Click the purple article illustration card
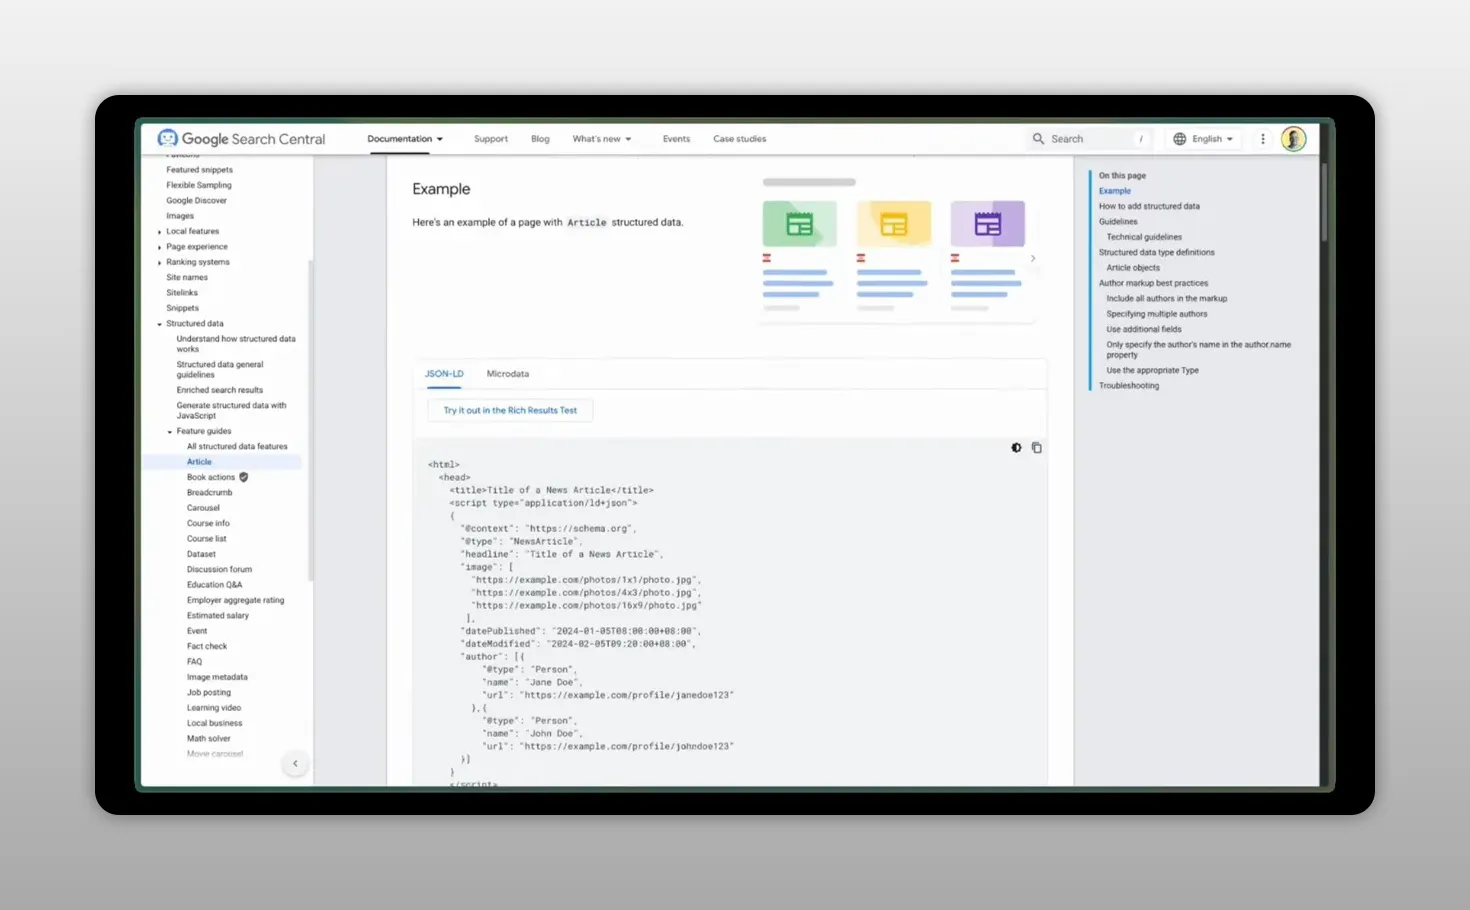This screenshot has height=910, width=1470. coord(988,224)
